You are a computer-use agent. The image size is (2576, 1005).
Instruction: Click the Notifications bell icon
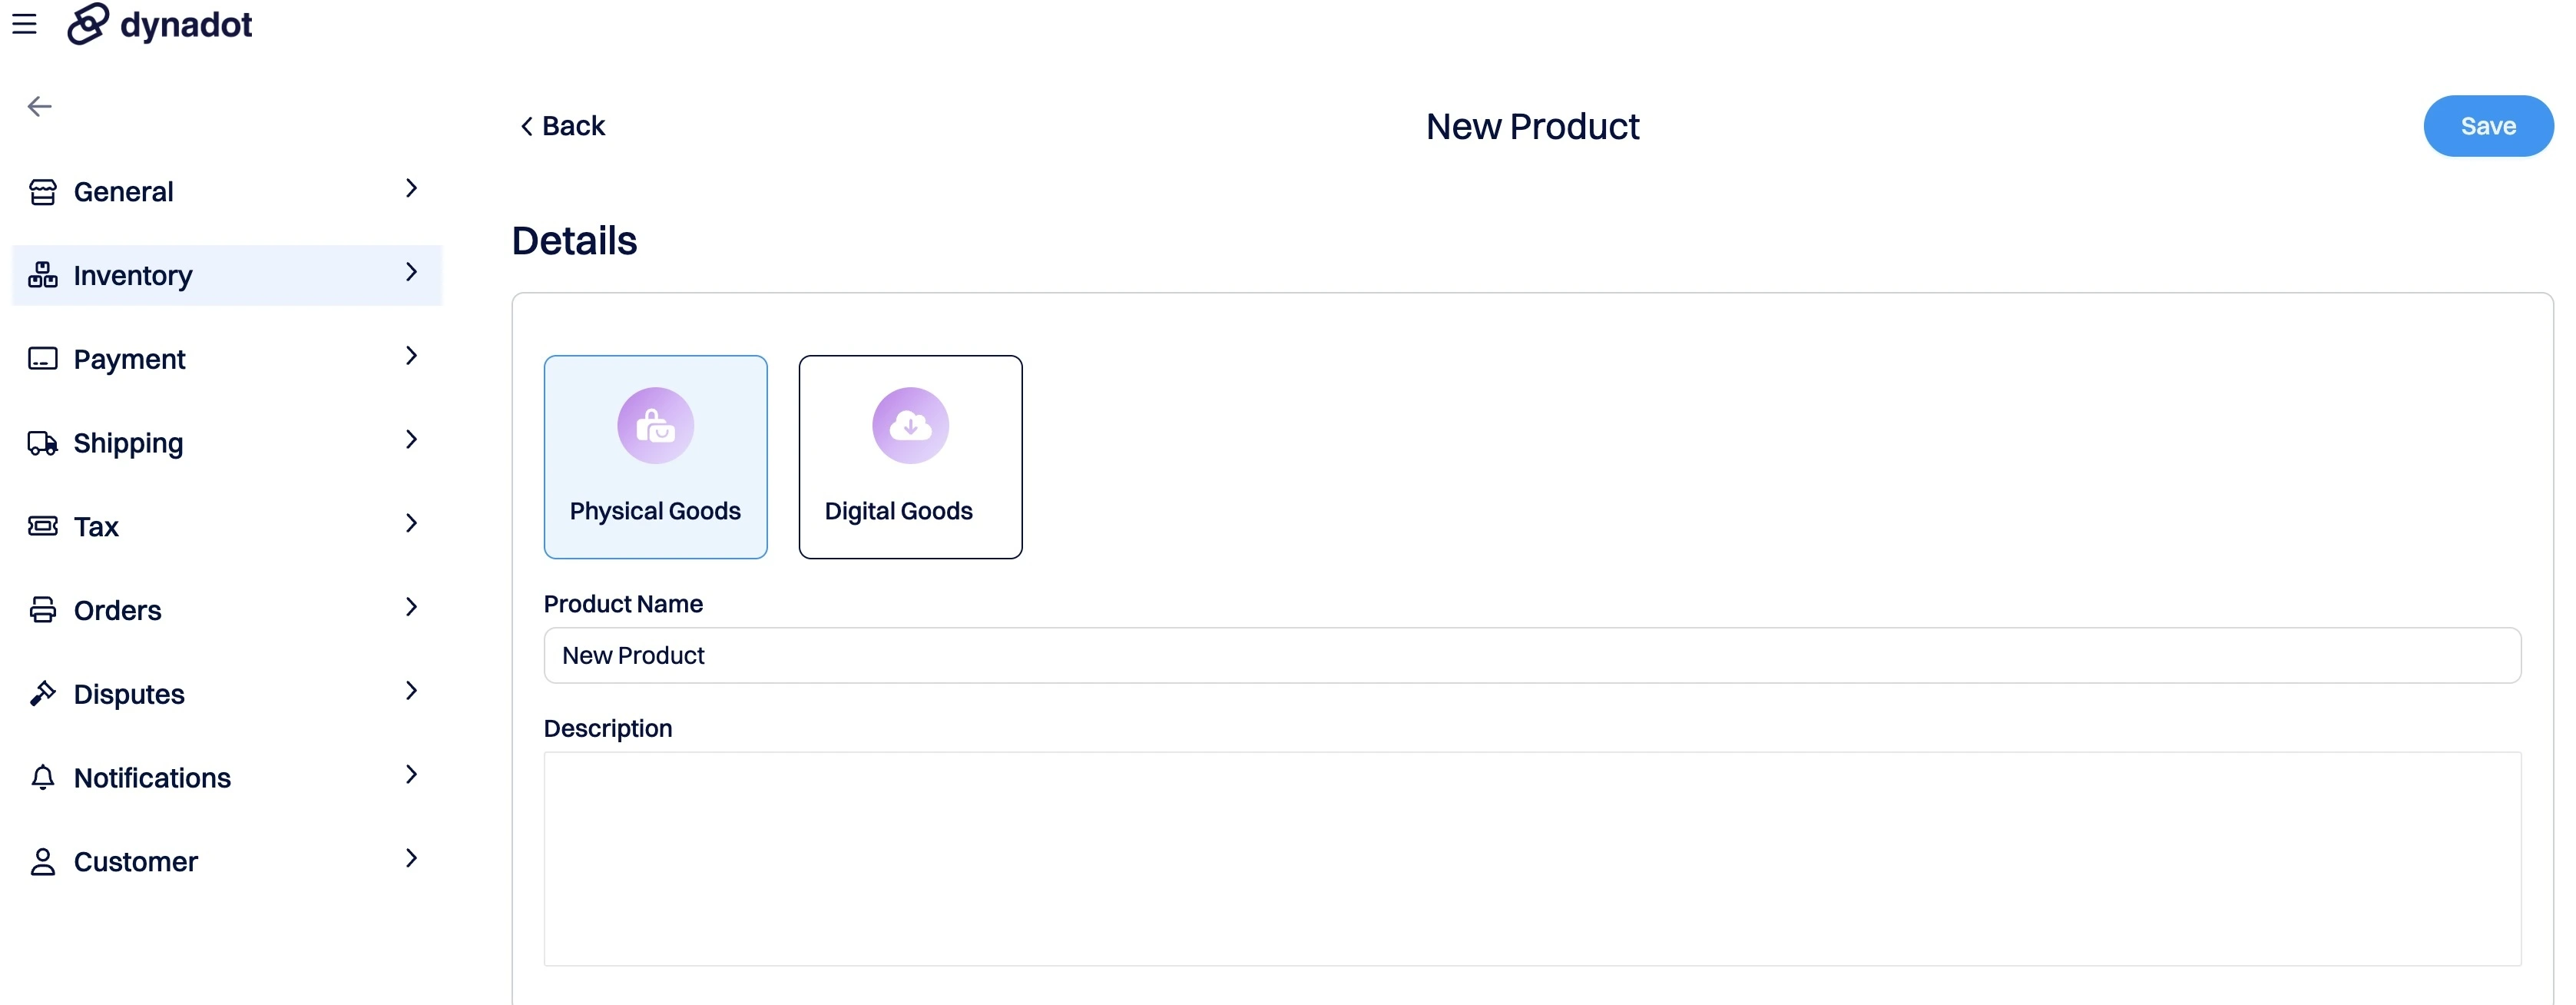[x=42, y=777]
